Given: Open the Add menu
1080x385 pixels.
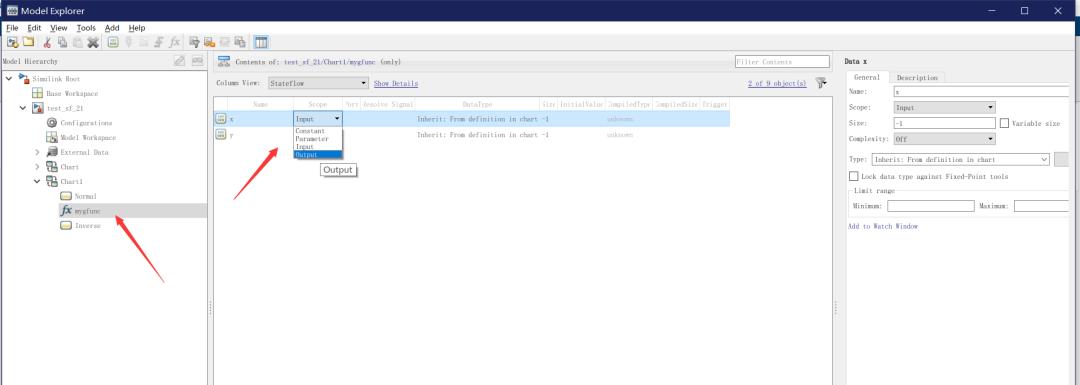Looking at the screenshot, I should click(x=112, y=28).
